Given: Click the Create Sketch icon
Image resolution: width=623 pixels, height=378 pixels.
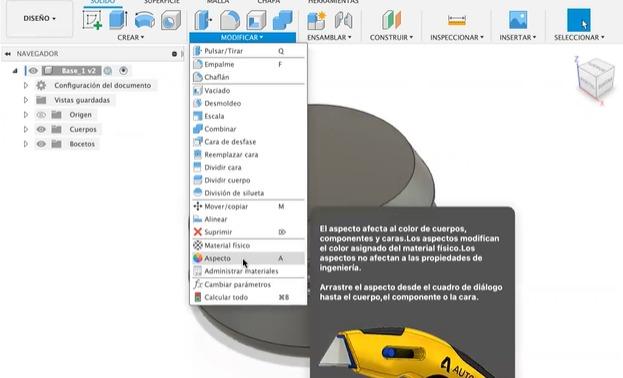Looking at the screenshot, I should pyautogui.click(x=92, y=20).
